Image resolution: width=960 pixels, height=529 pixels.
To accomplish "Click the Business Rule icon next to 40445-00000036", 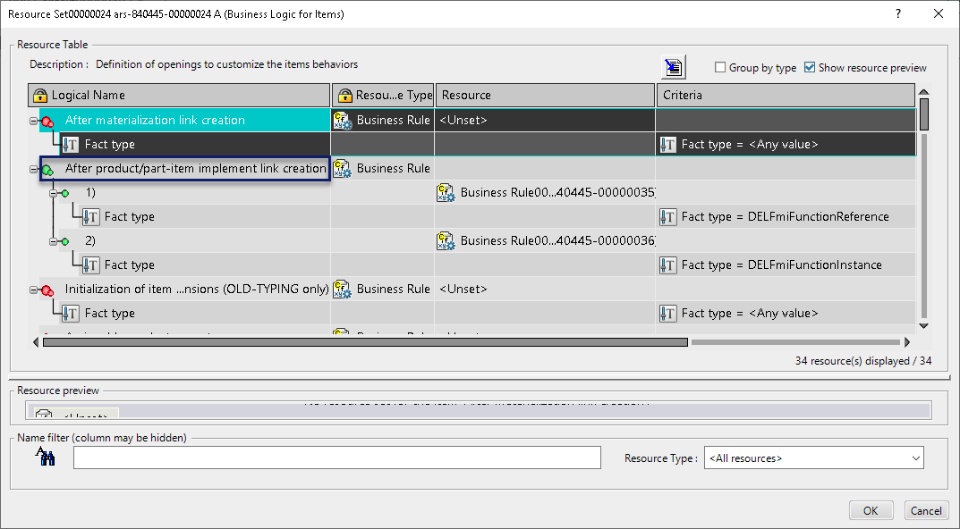I will pos(446,241).
